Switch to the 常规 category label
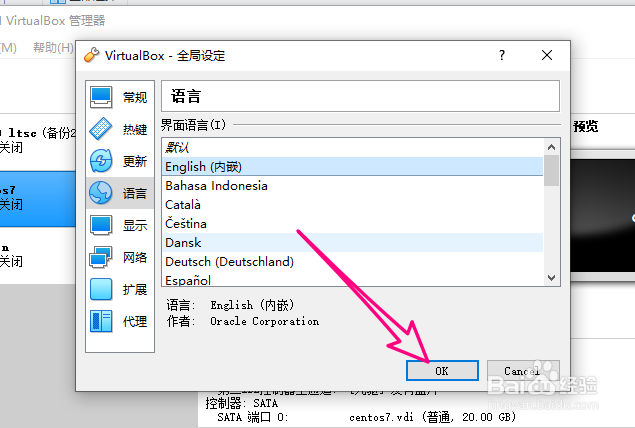The height and width of the screenshot is (428, 635). click(135, 98)
